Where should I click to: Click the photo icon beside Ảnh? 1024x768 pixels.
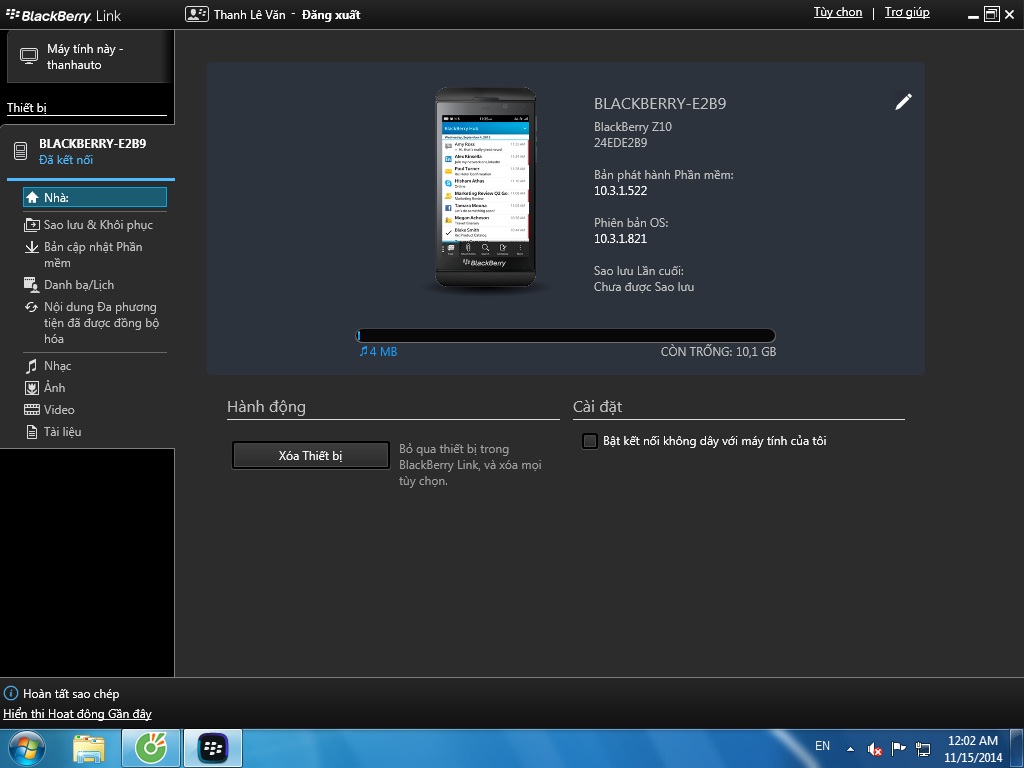(x=31, y=389)
